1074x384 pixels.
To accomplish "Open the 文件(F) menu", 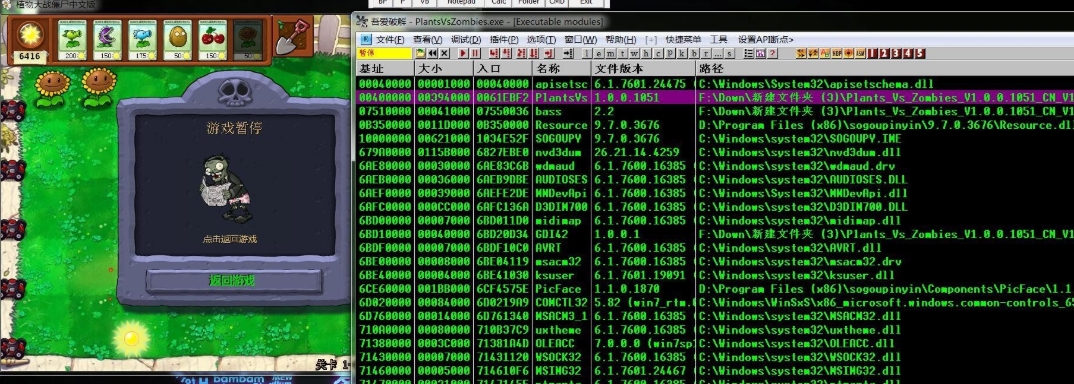I will 390,40.
